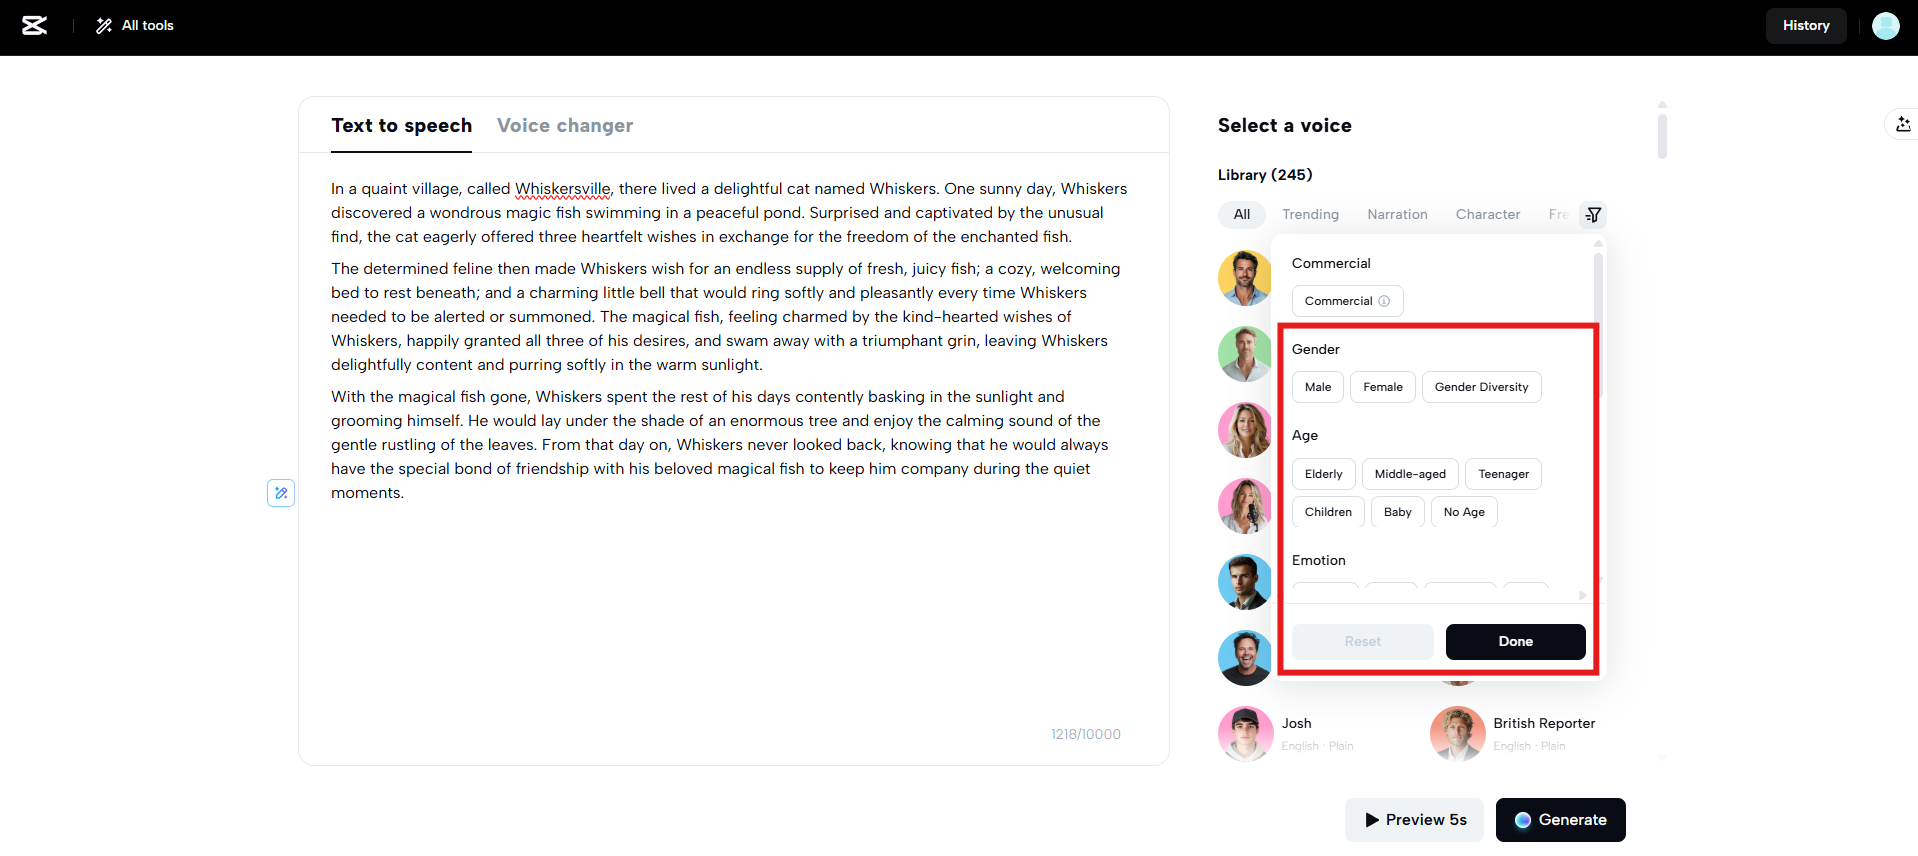The width and height of the screenshot is (1918, 856).
Task: Open the user profile avatar
Action: [1885, 26]
